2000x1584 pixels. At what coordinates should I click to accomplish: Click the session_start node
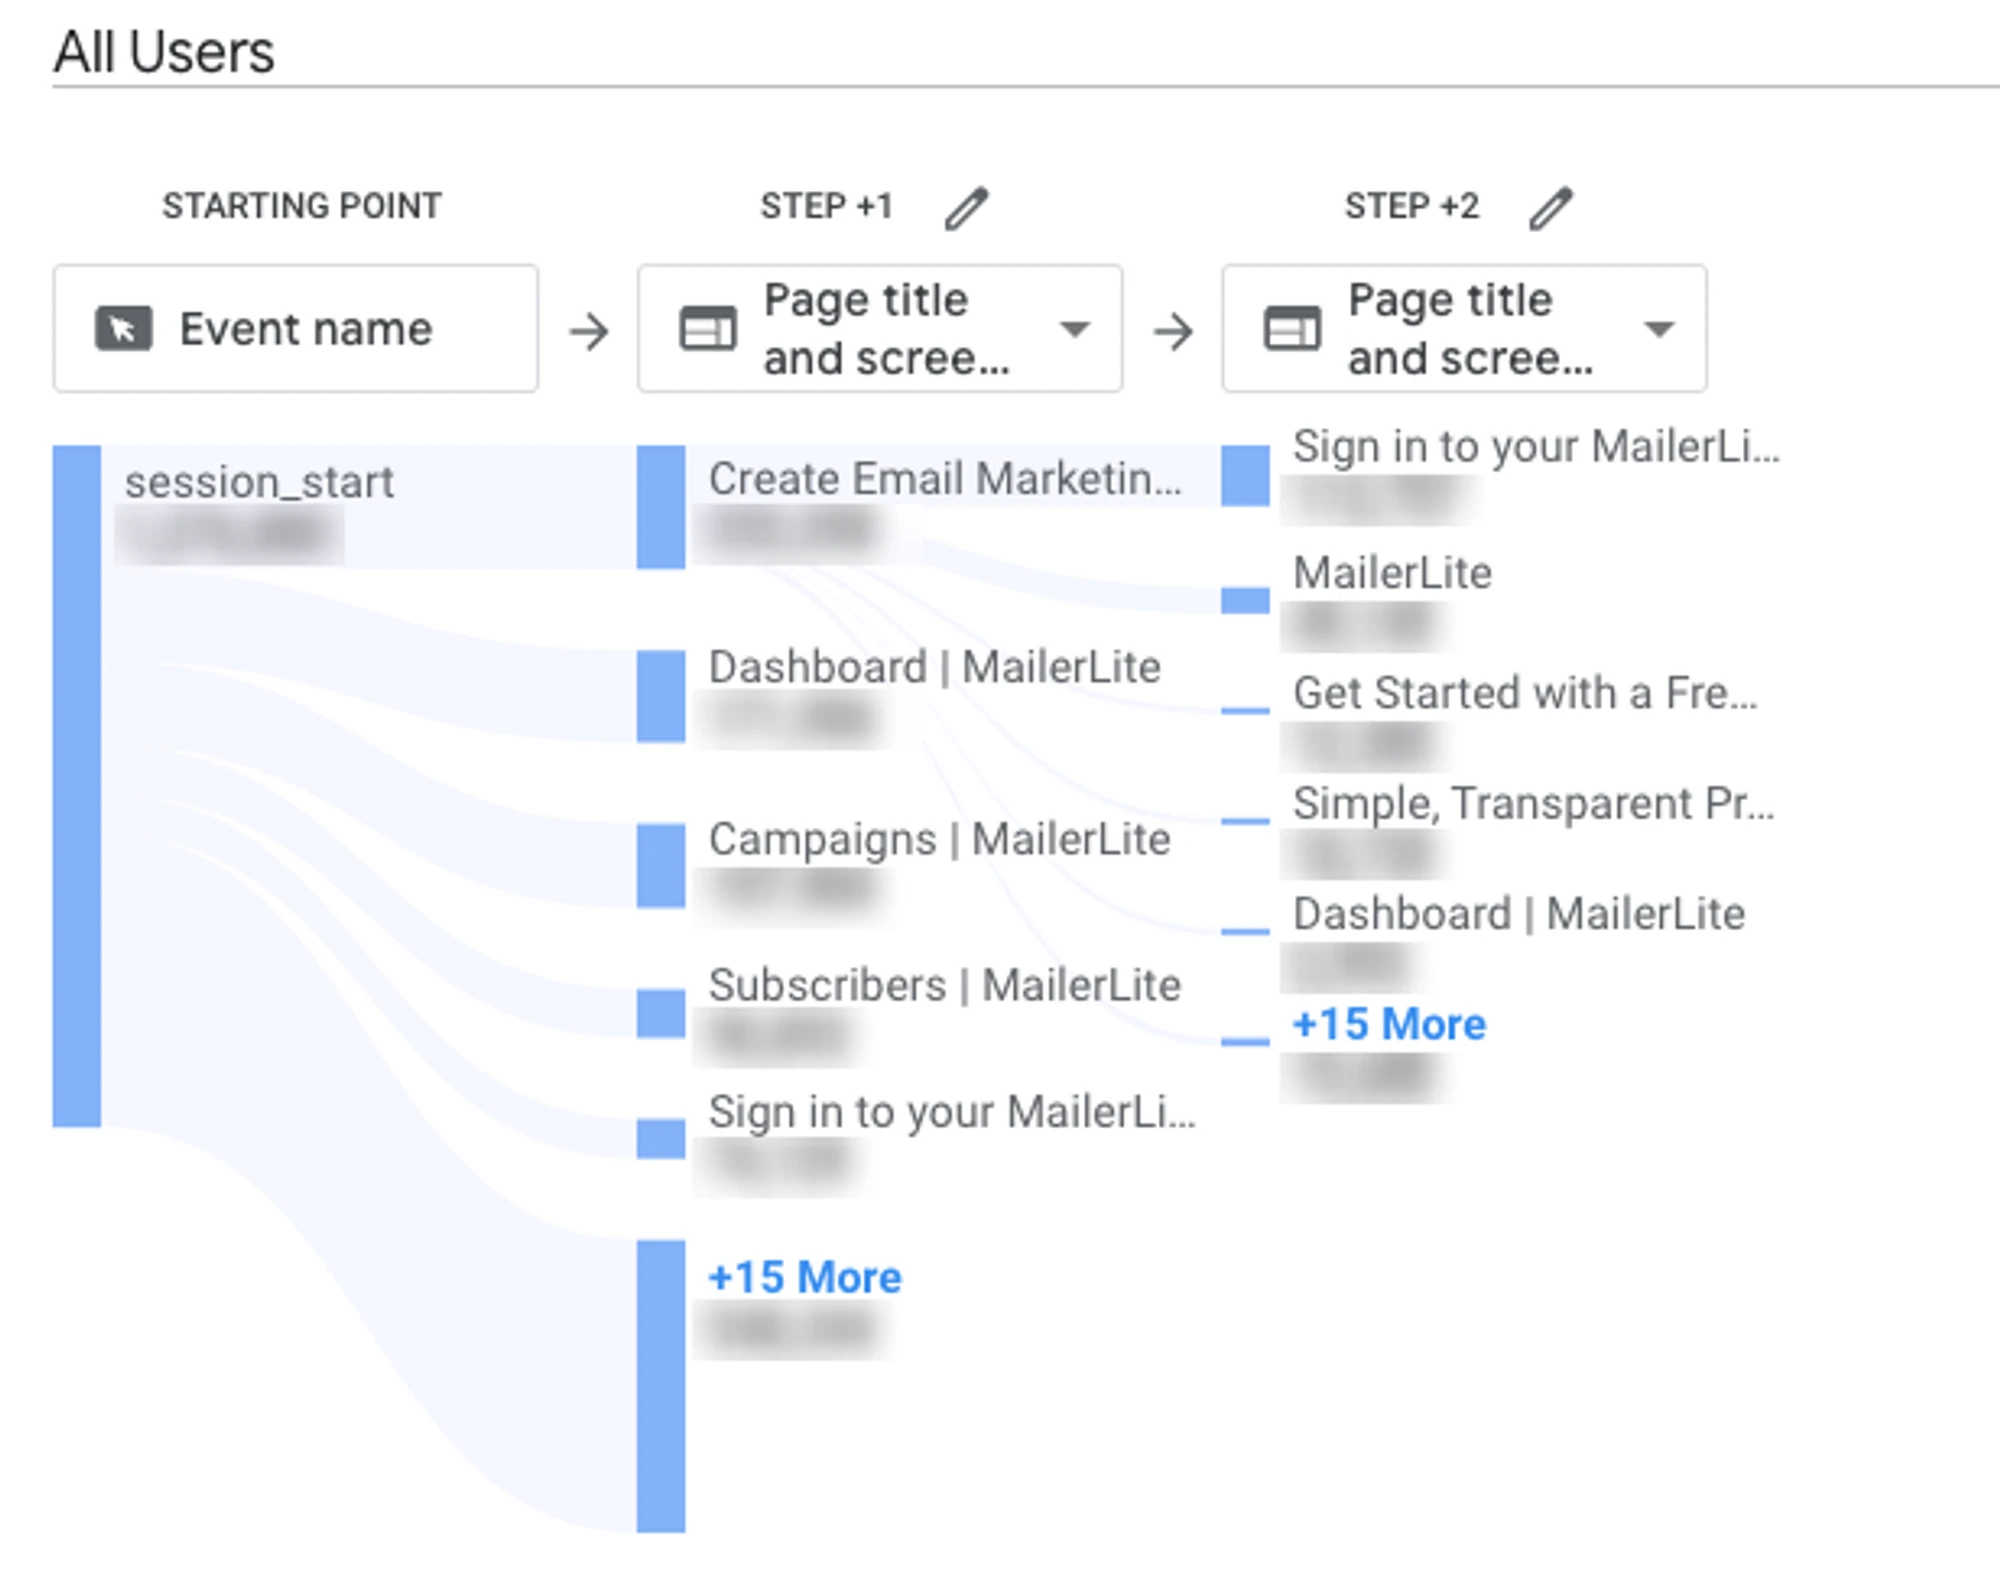(x=258, y=483)
